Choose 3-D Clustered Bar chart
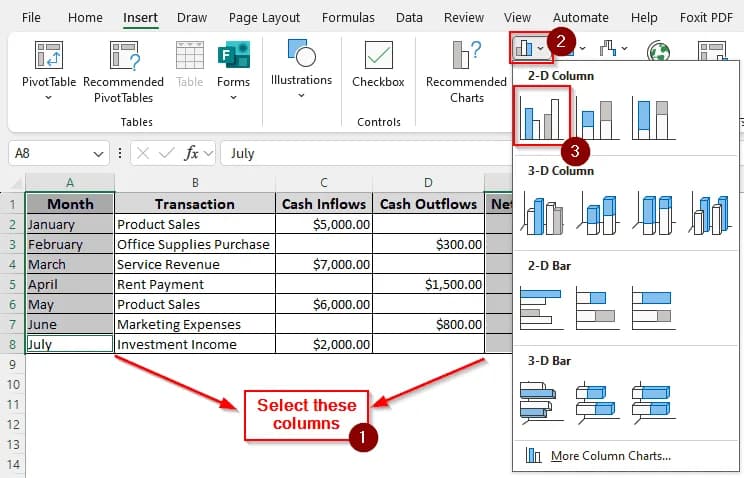This screenshot has height=478, width=744. click(x=541, y=402)
